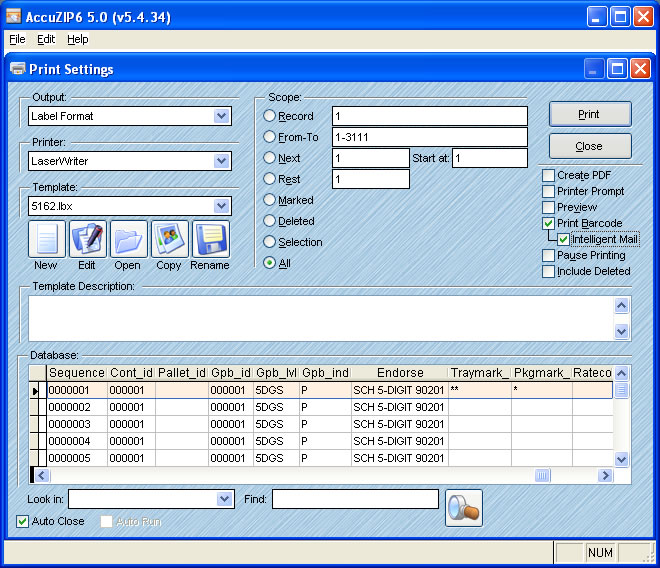660x568 pixels.
Task: Click the Start at input field
Action: (490, 158)
